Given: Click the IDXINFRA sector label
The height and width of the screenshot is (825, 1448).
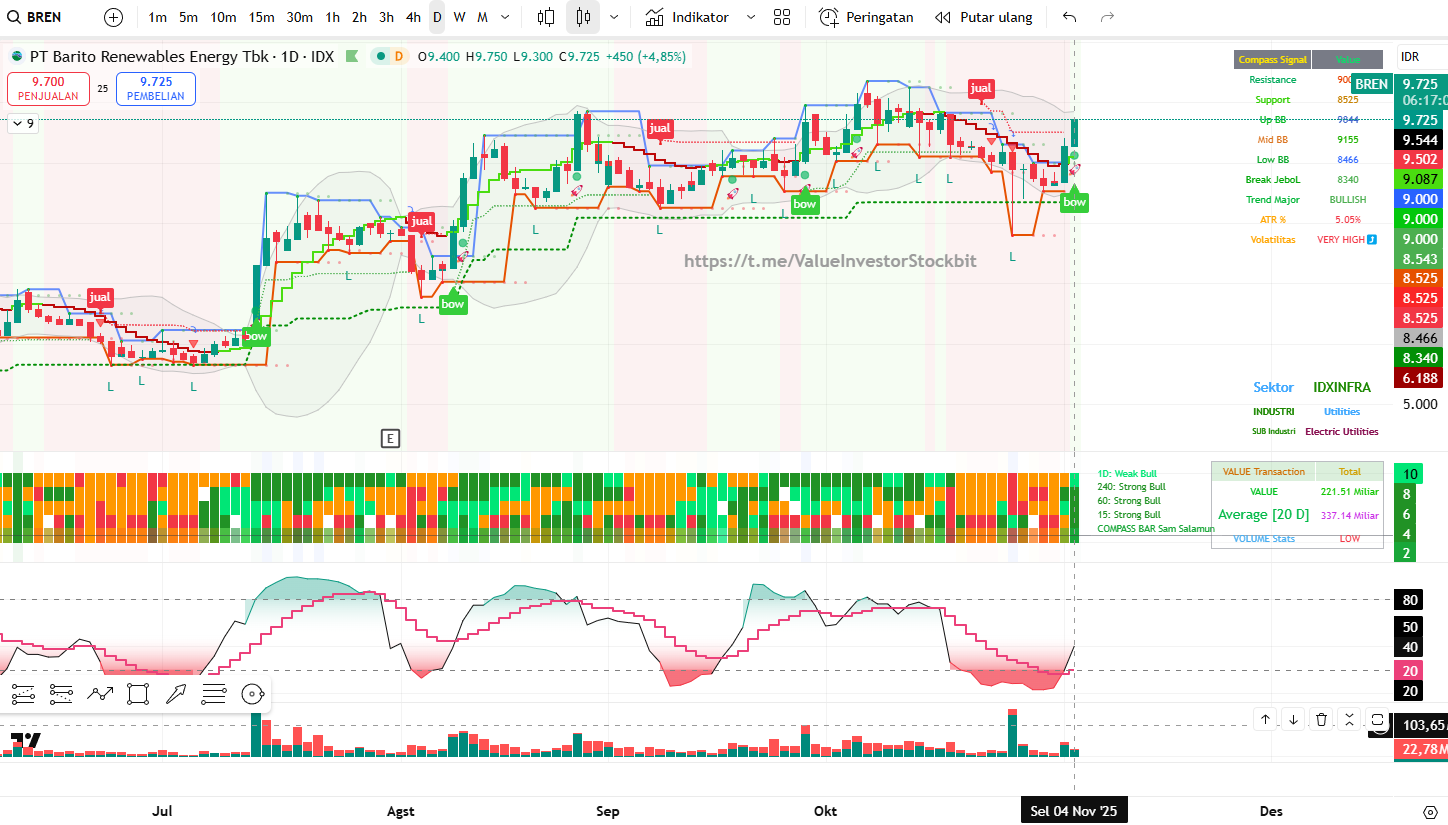Looking at the screenshot, I should (1342, 387).
